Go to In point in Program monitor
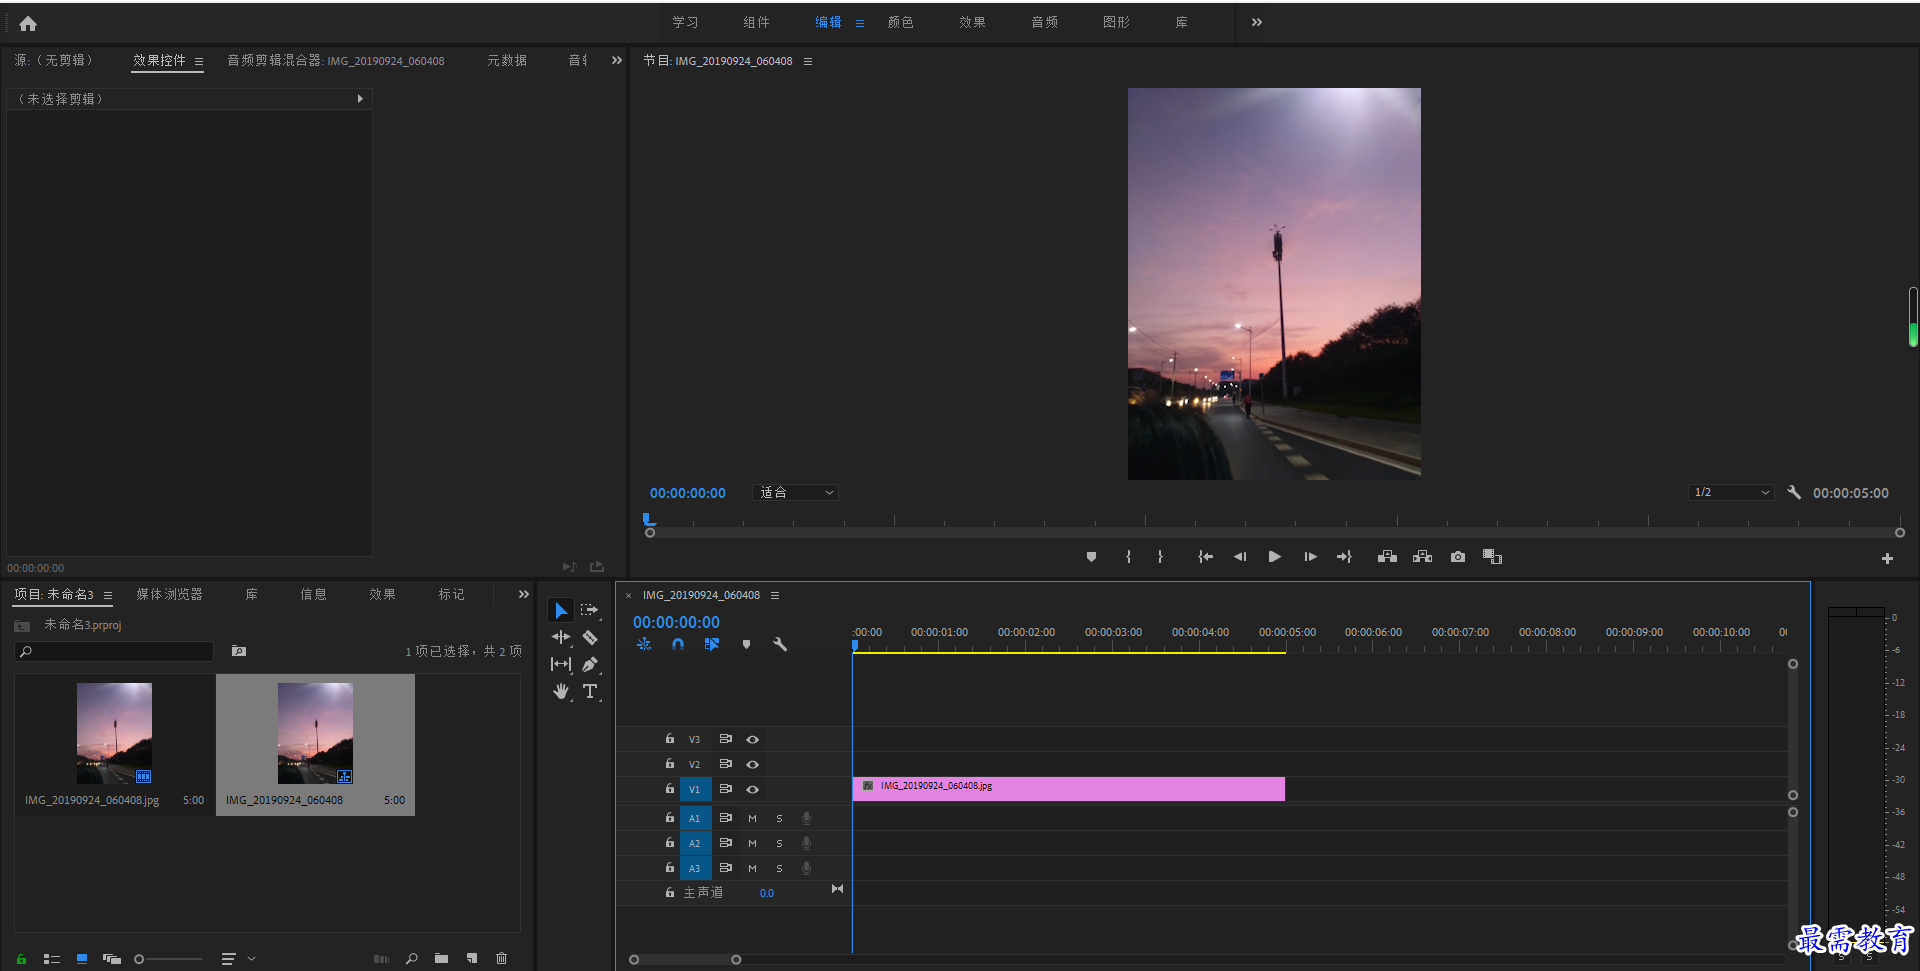This screenshot has width=1920, height=971. pos(1205,557)
